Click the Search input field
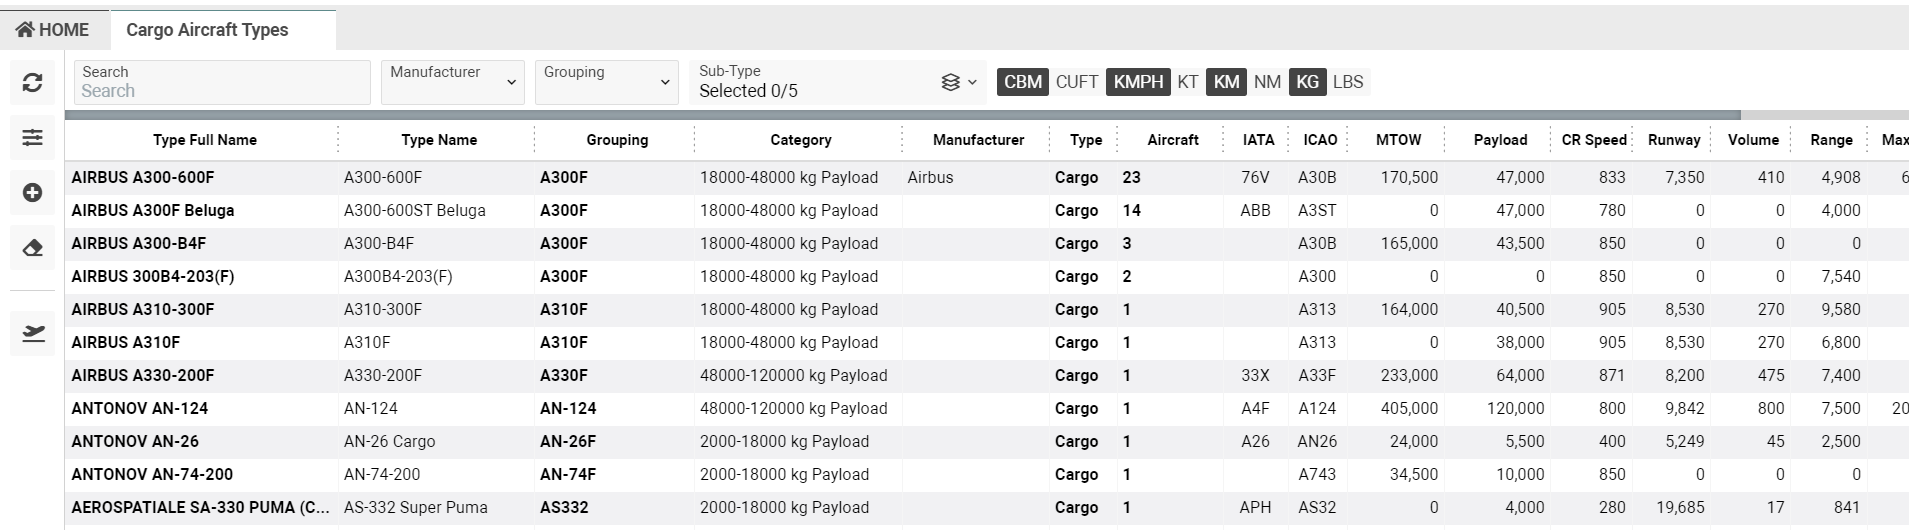1909x530 pixels. [x=222, y=91]
